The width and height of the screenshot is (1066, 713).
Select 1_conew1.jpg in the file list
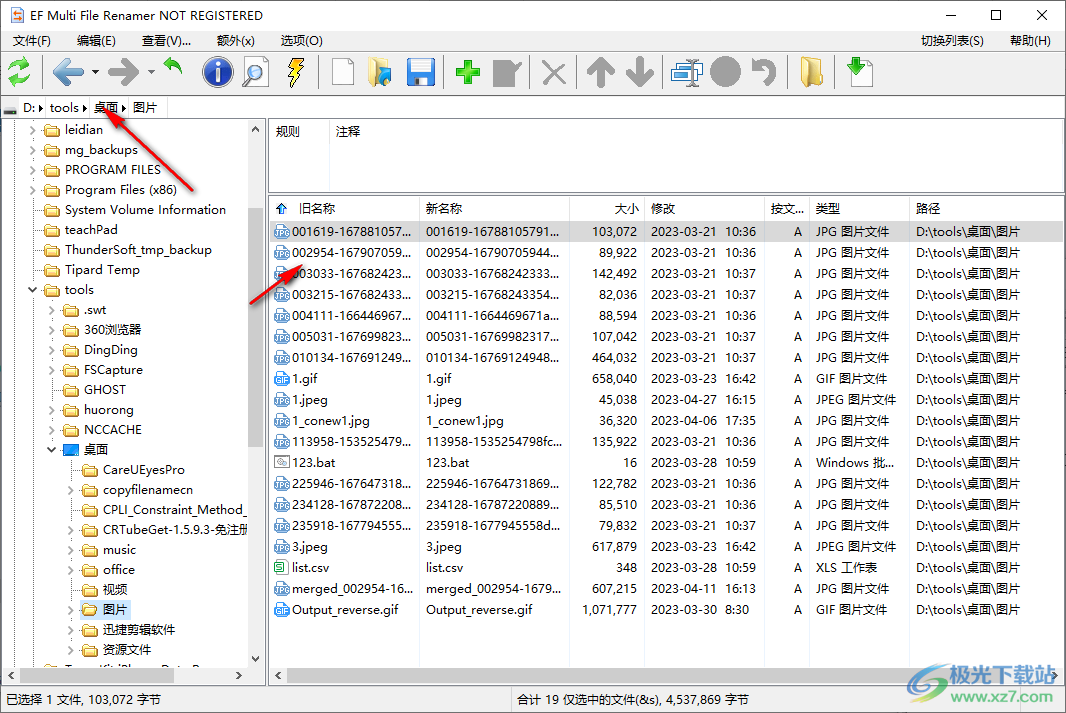tap(330, 421)
